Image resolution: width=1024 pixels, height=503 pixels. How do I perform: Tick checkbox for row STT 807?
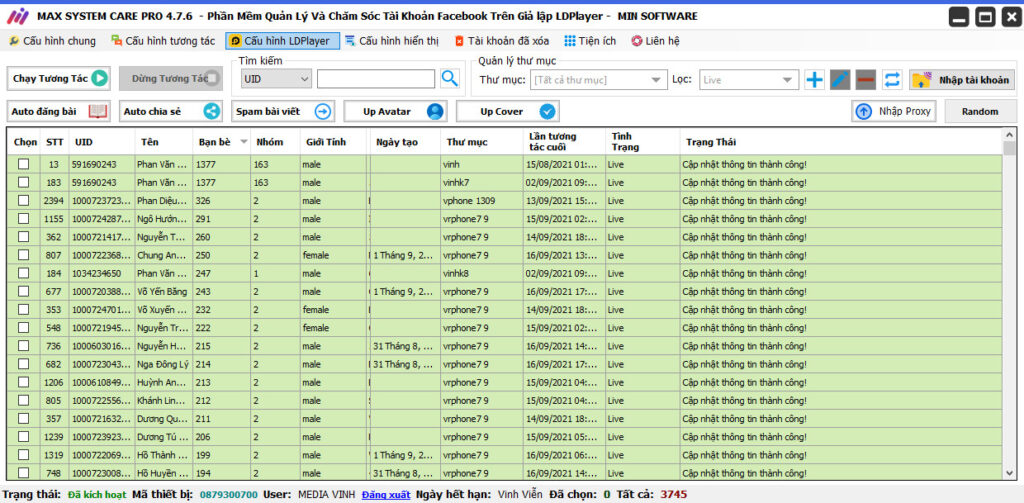point(24,255)
